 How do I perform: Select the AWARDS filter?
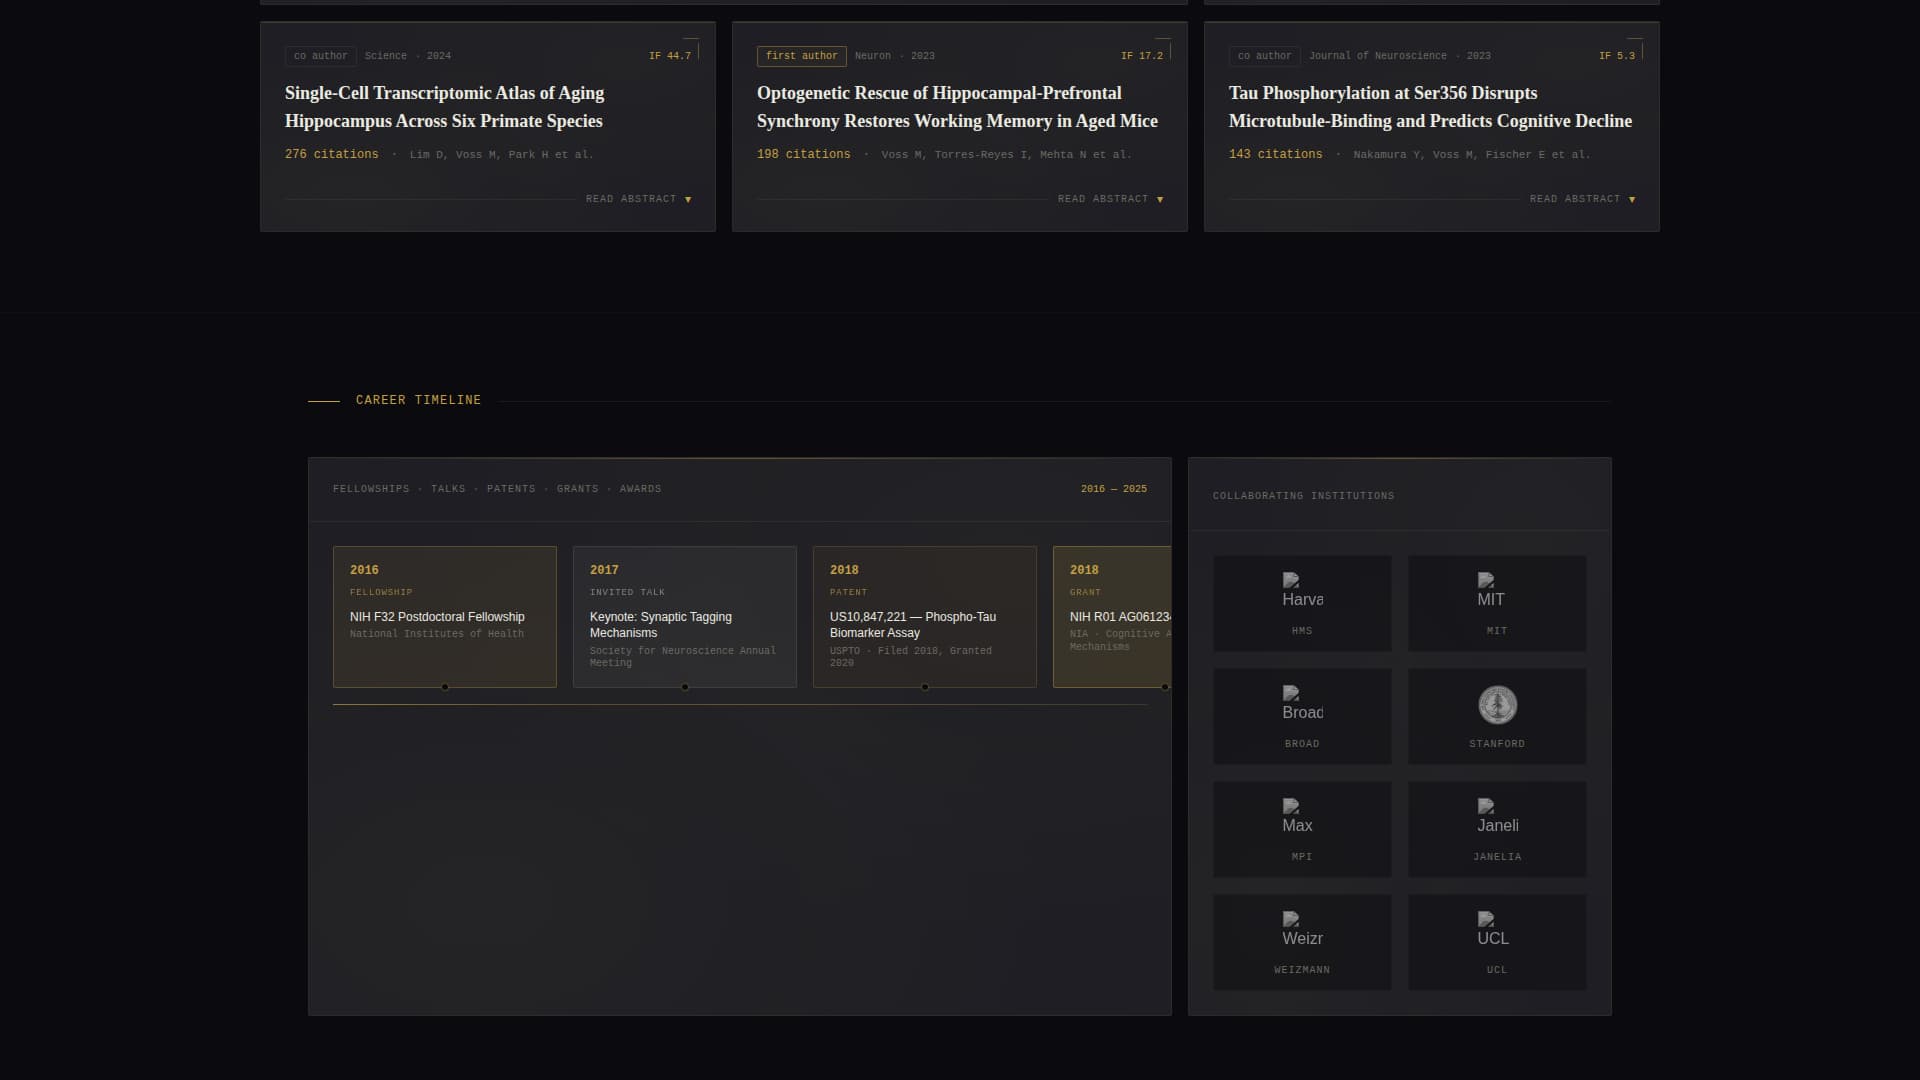click(639, 489)
